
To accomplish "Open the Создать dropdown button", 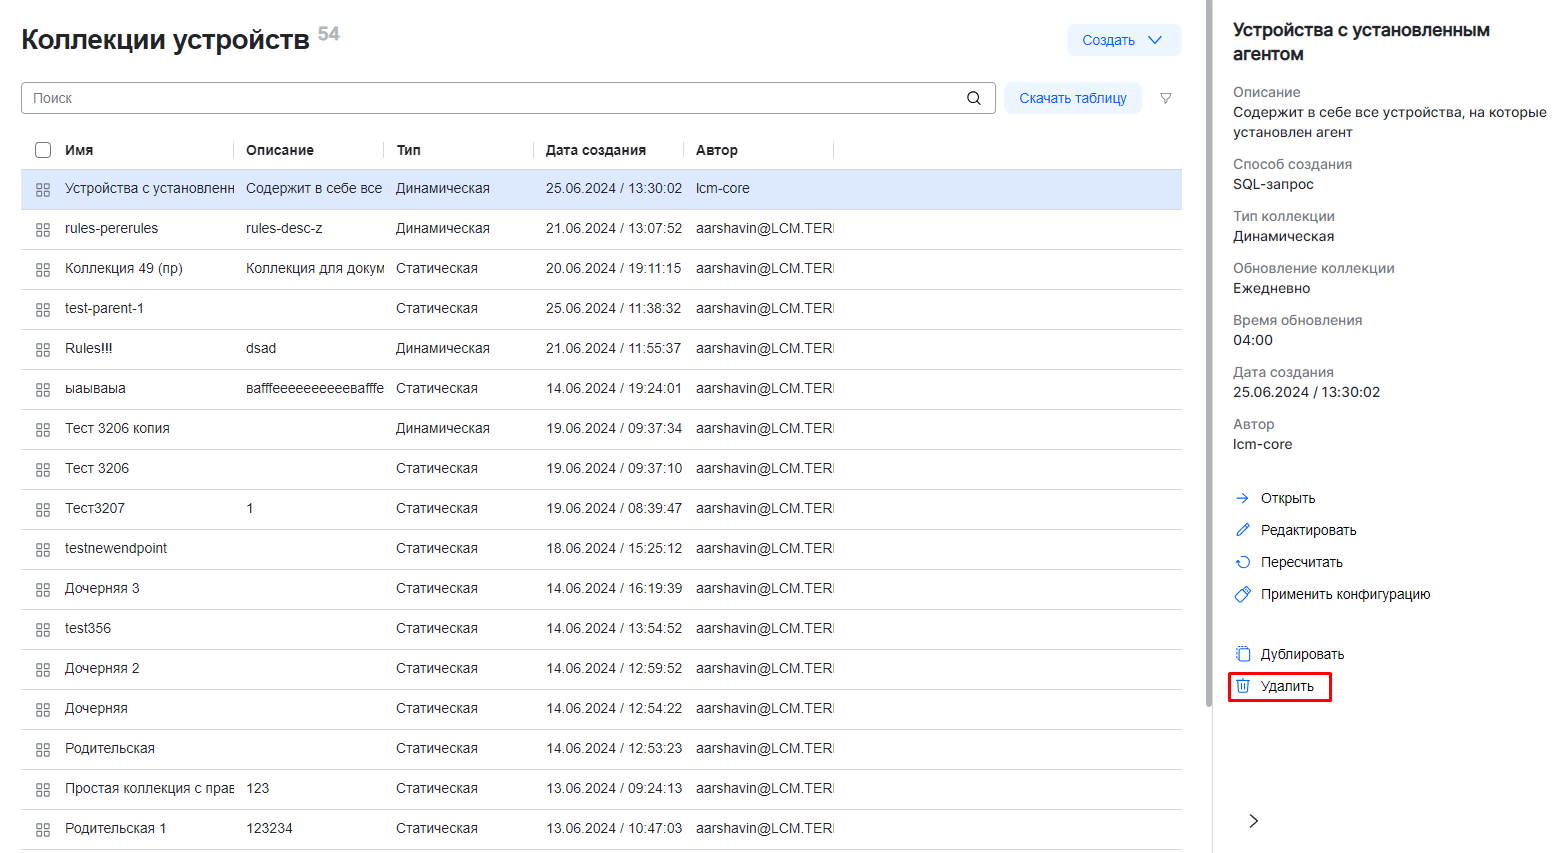I will click(1123, 40).
